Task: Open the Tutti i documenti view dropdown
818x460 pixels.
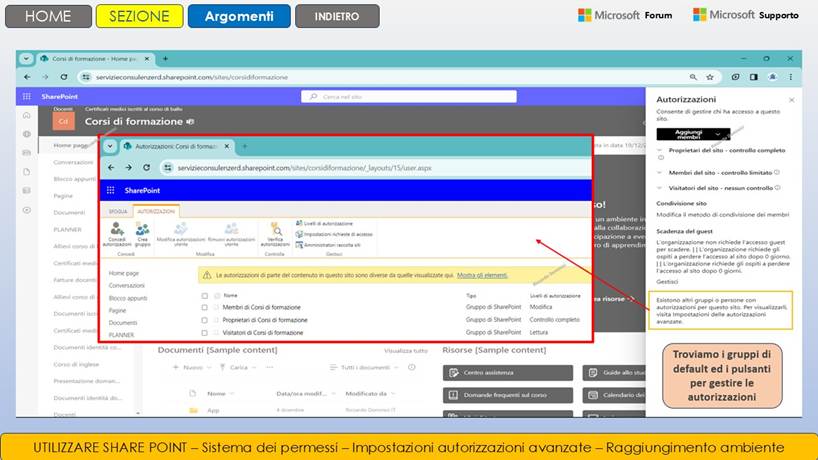Action: coord(363,368)
